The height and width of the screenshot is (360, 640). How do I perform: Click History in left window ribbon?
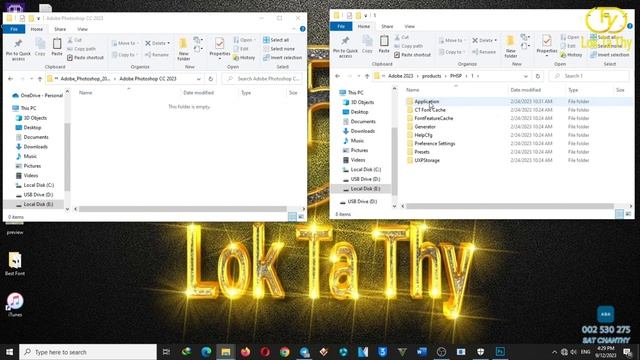(244, 58)
